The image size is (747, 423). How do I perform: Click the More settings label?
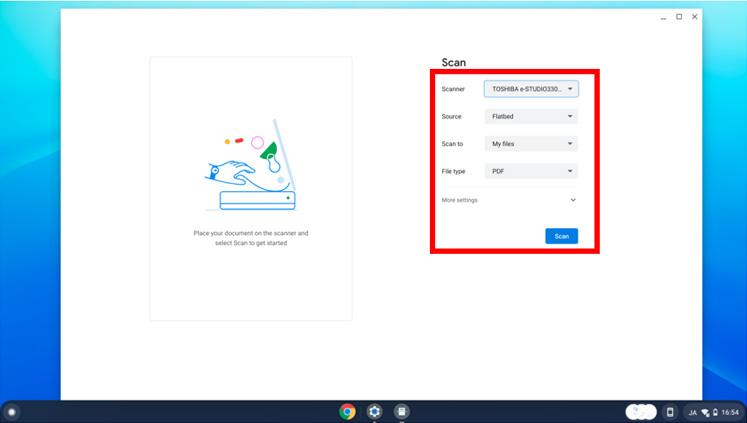pos(460,200)
